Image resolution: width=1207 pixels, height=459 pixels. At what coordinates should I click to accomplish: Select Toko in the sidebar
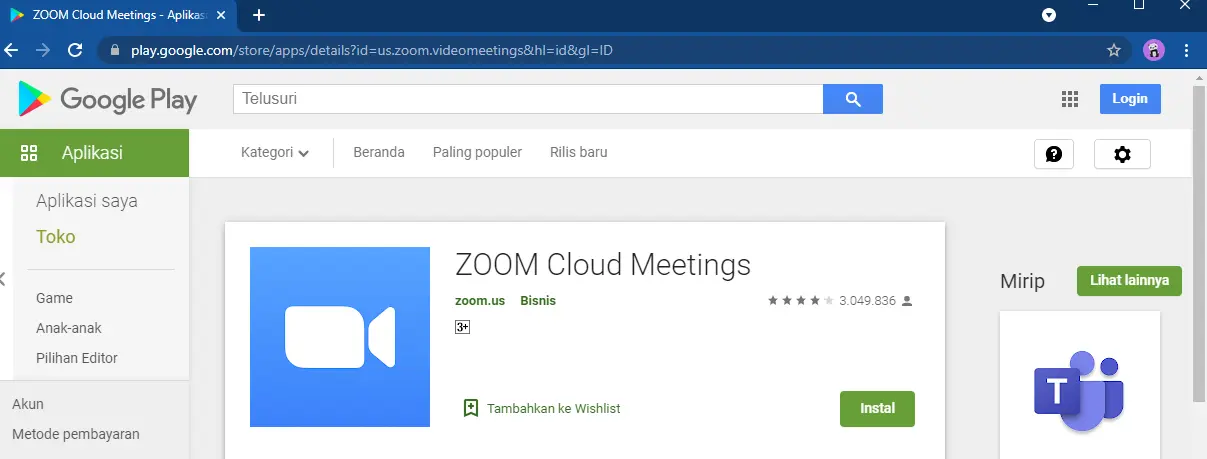pos(56,237)
